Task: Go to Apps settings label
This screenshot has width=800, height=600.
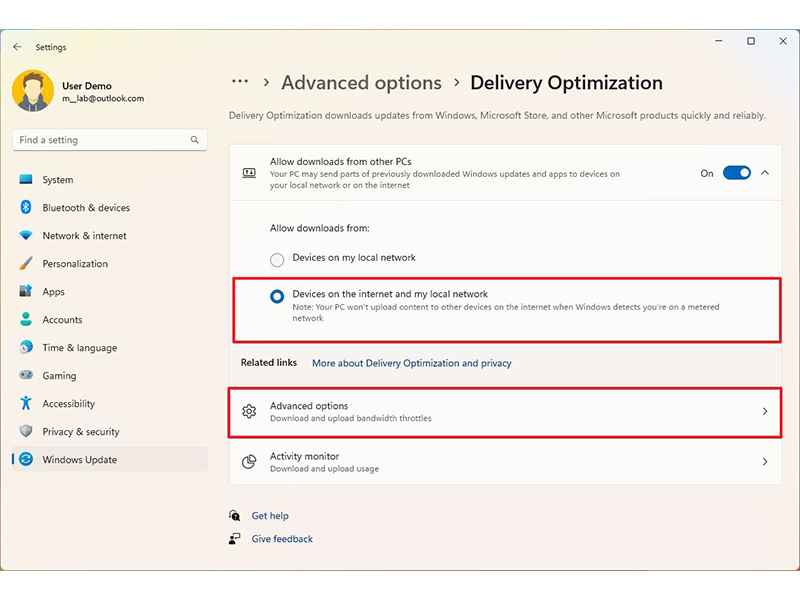Action: point(54,292)
